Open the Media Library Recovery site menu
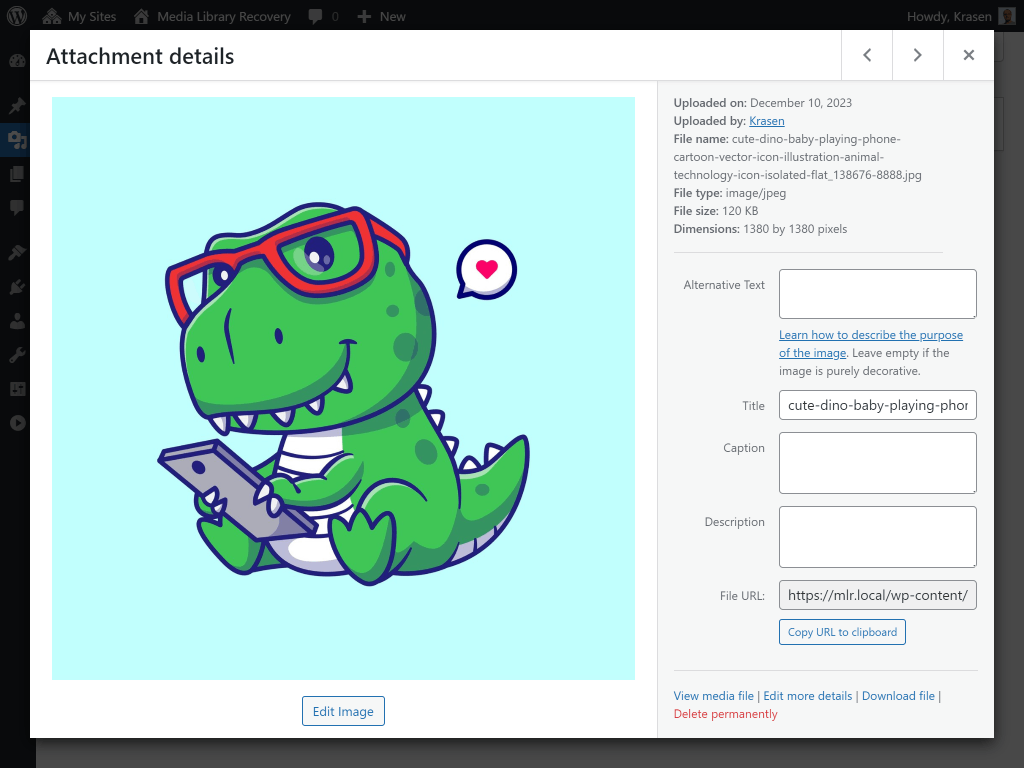 (x=212, y=16)
